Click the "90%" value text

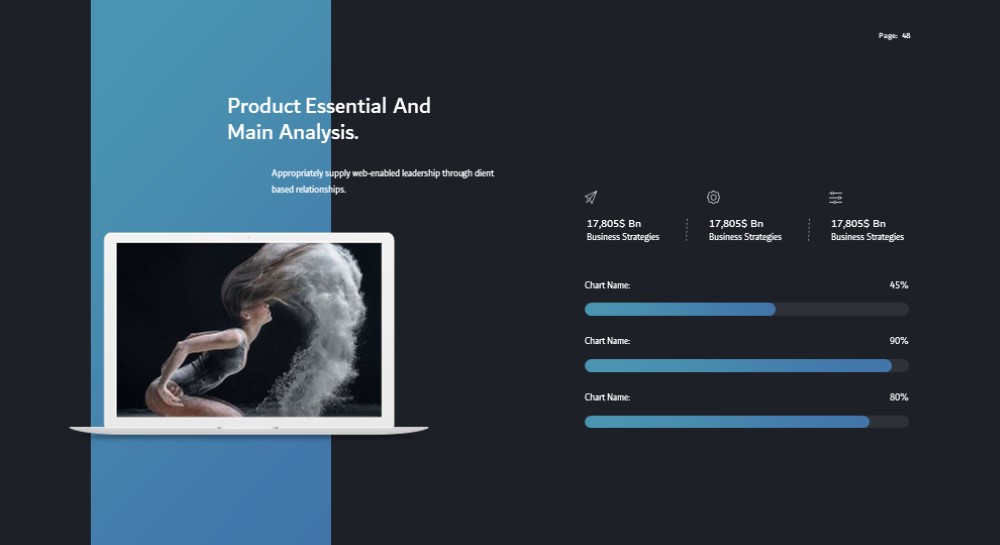pos(899,341)
